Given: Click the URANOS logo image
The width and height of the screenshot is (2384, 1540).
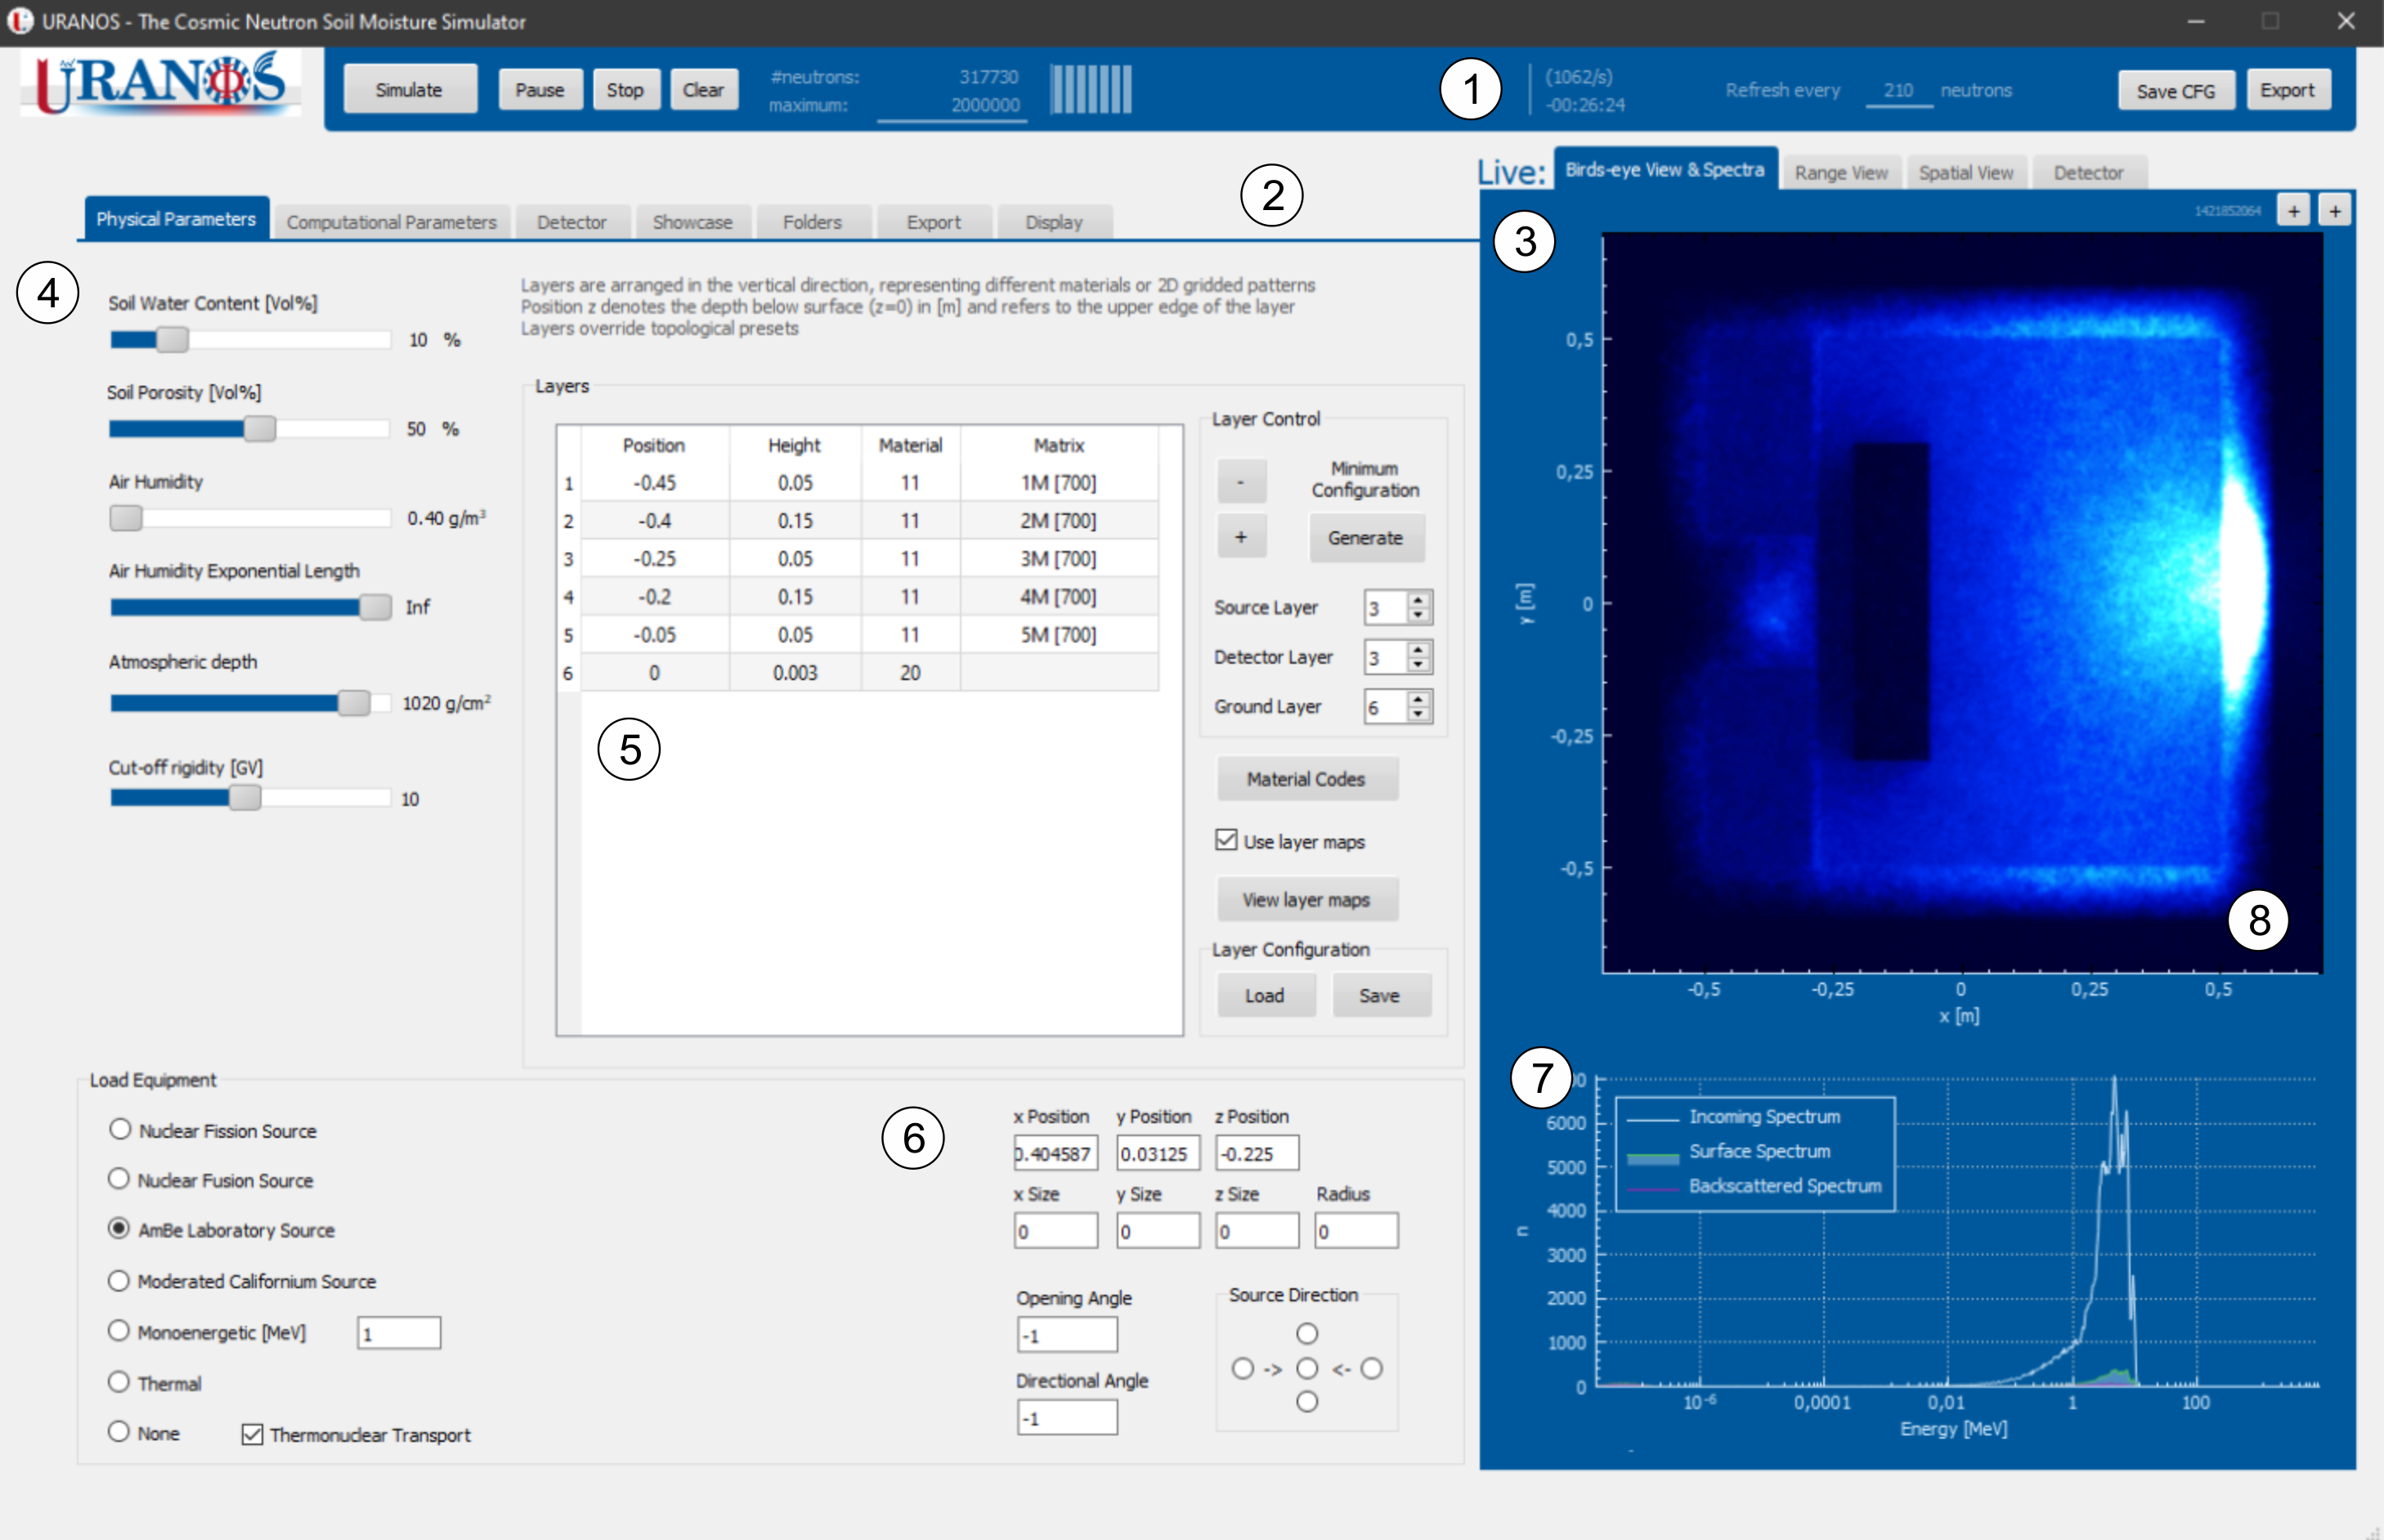Looking at the screenshot, I should 160,84.
